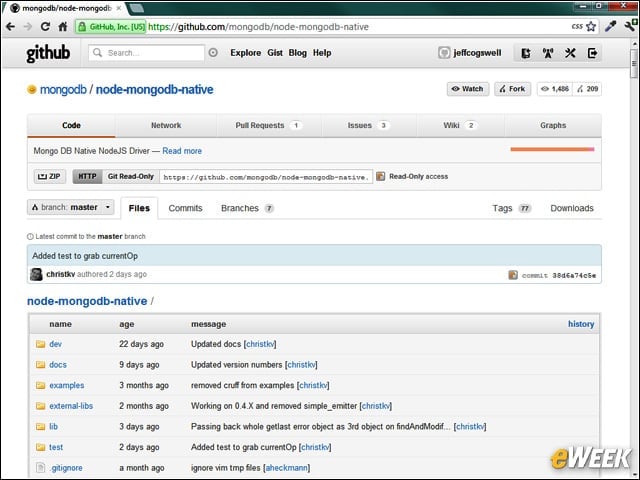The width and height of the screenshot is (640, 480).
Task: Click the history link in file table
Action: point(581,324)
